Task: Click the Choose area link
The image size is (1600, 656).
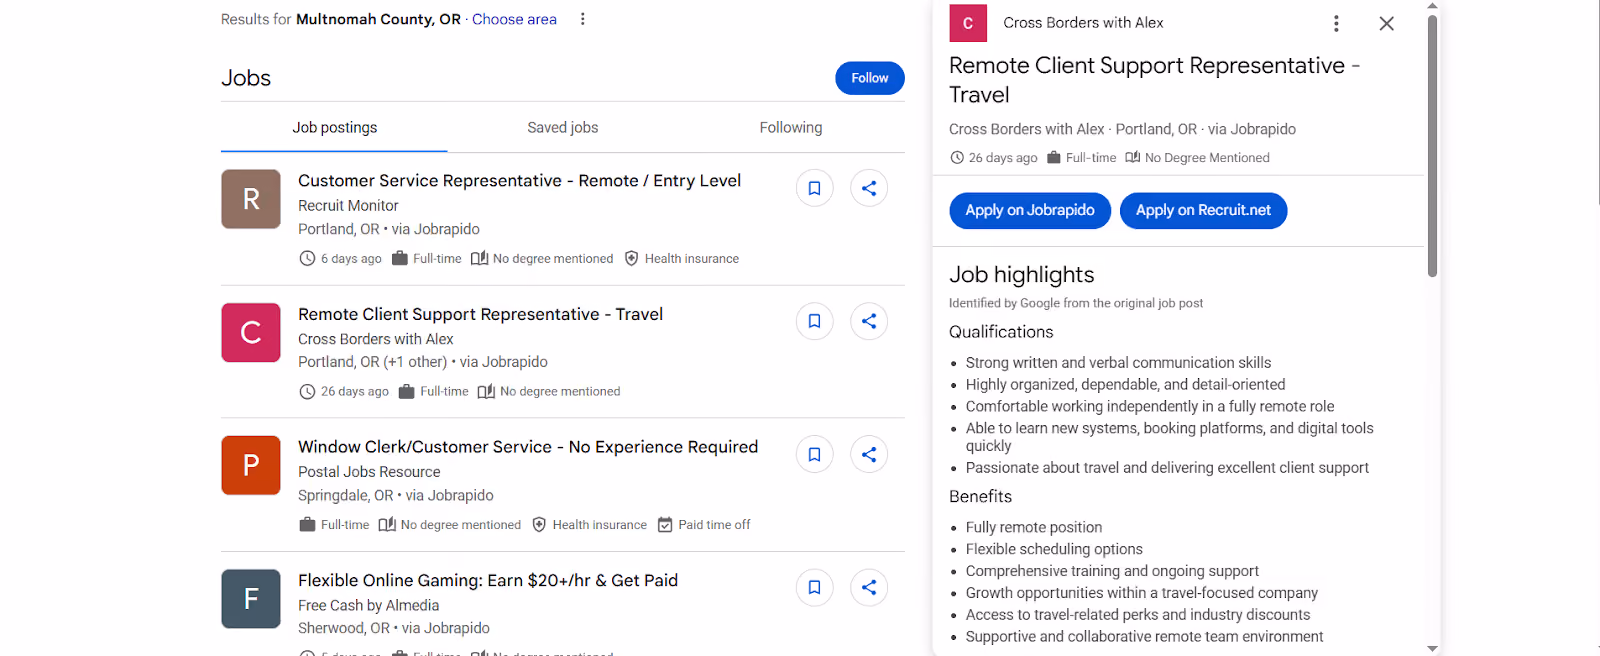Action: 514,19
